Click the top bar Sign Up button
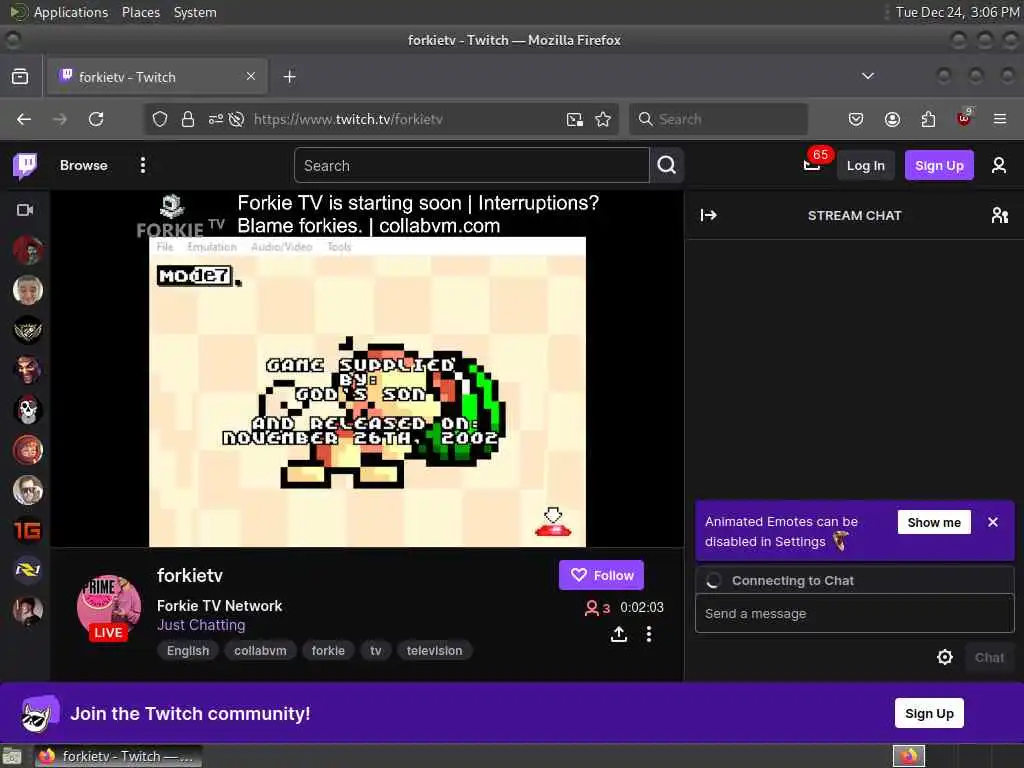Image resolution: width=1024 pixels, height=768 pixels. 938,165
